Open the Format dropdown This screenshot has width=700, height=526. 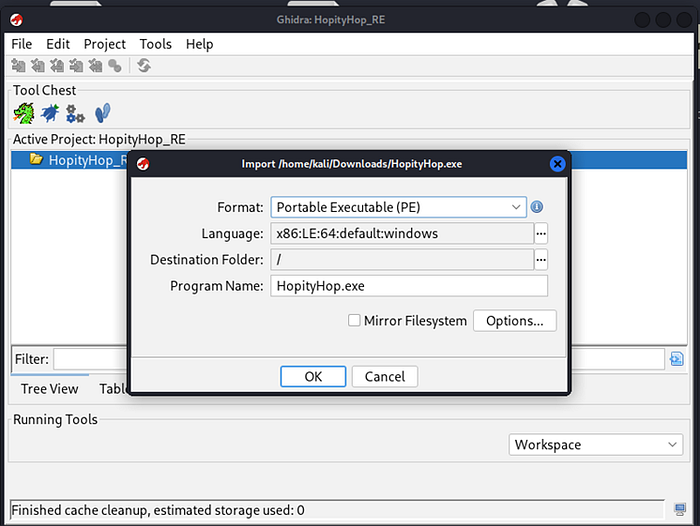pos(398,207)
